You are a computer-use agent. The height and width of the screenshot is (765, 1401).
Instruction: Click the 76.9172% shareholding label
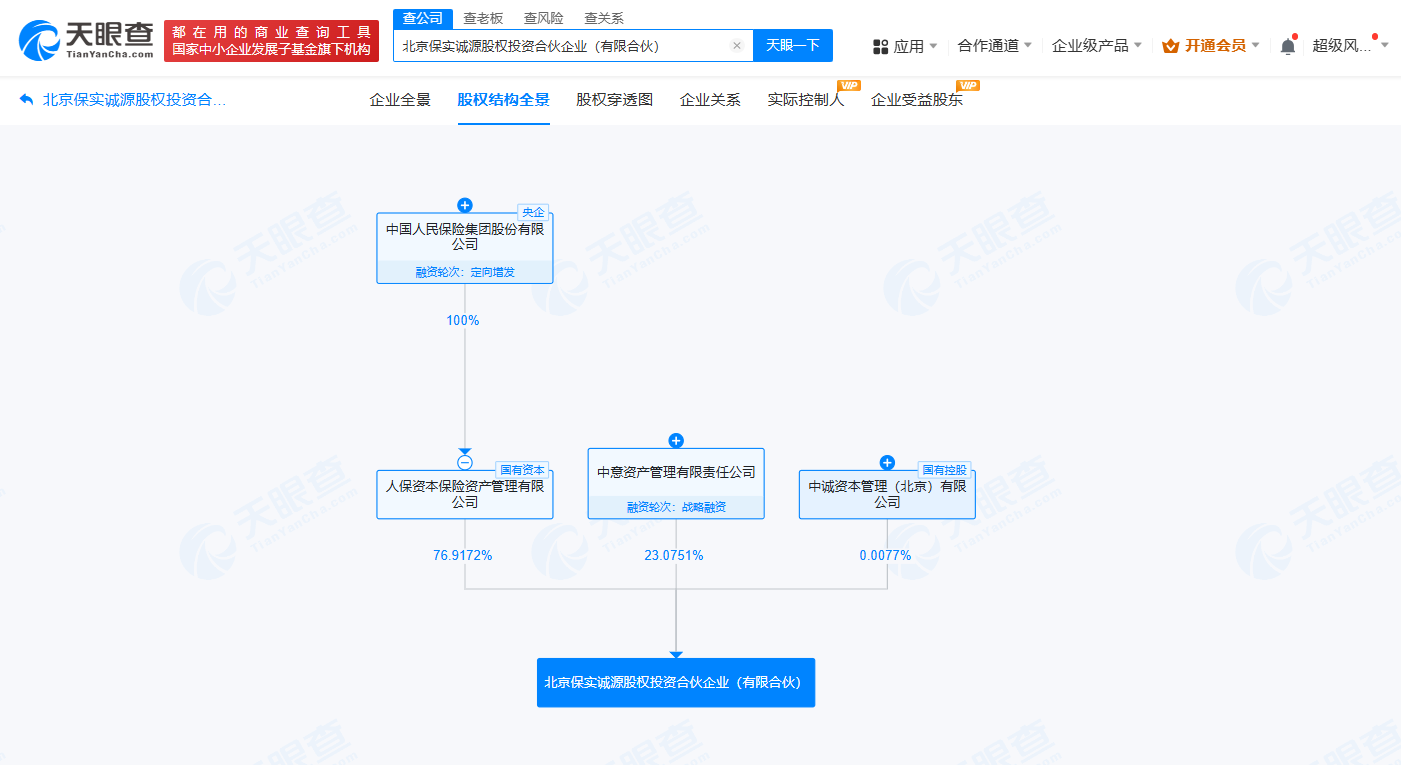coord(462,555)
